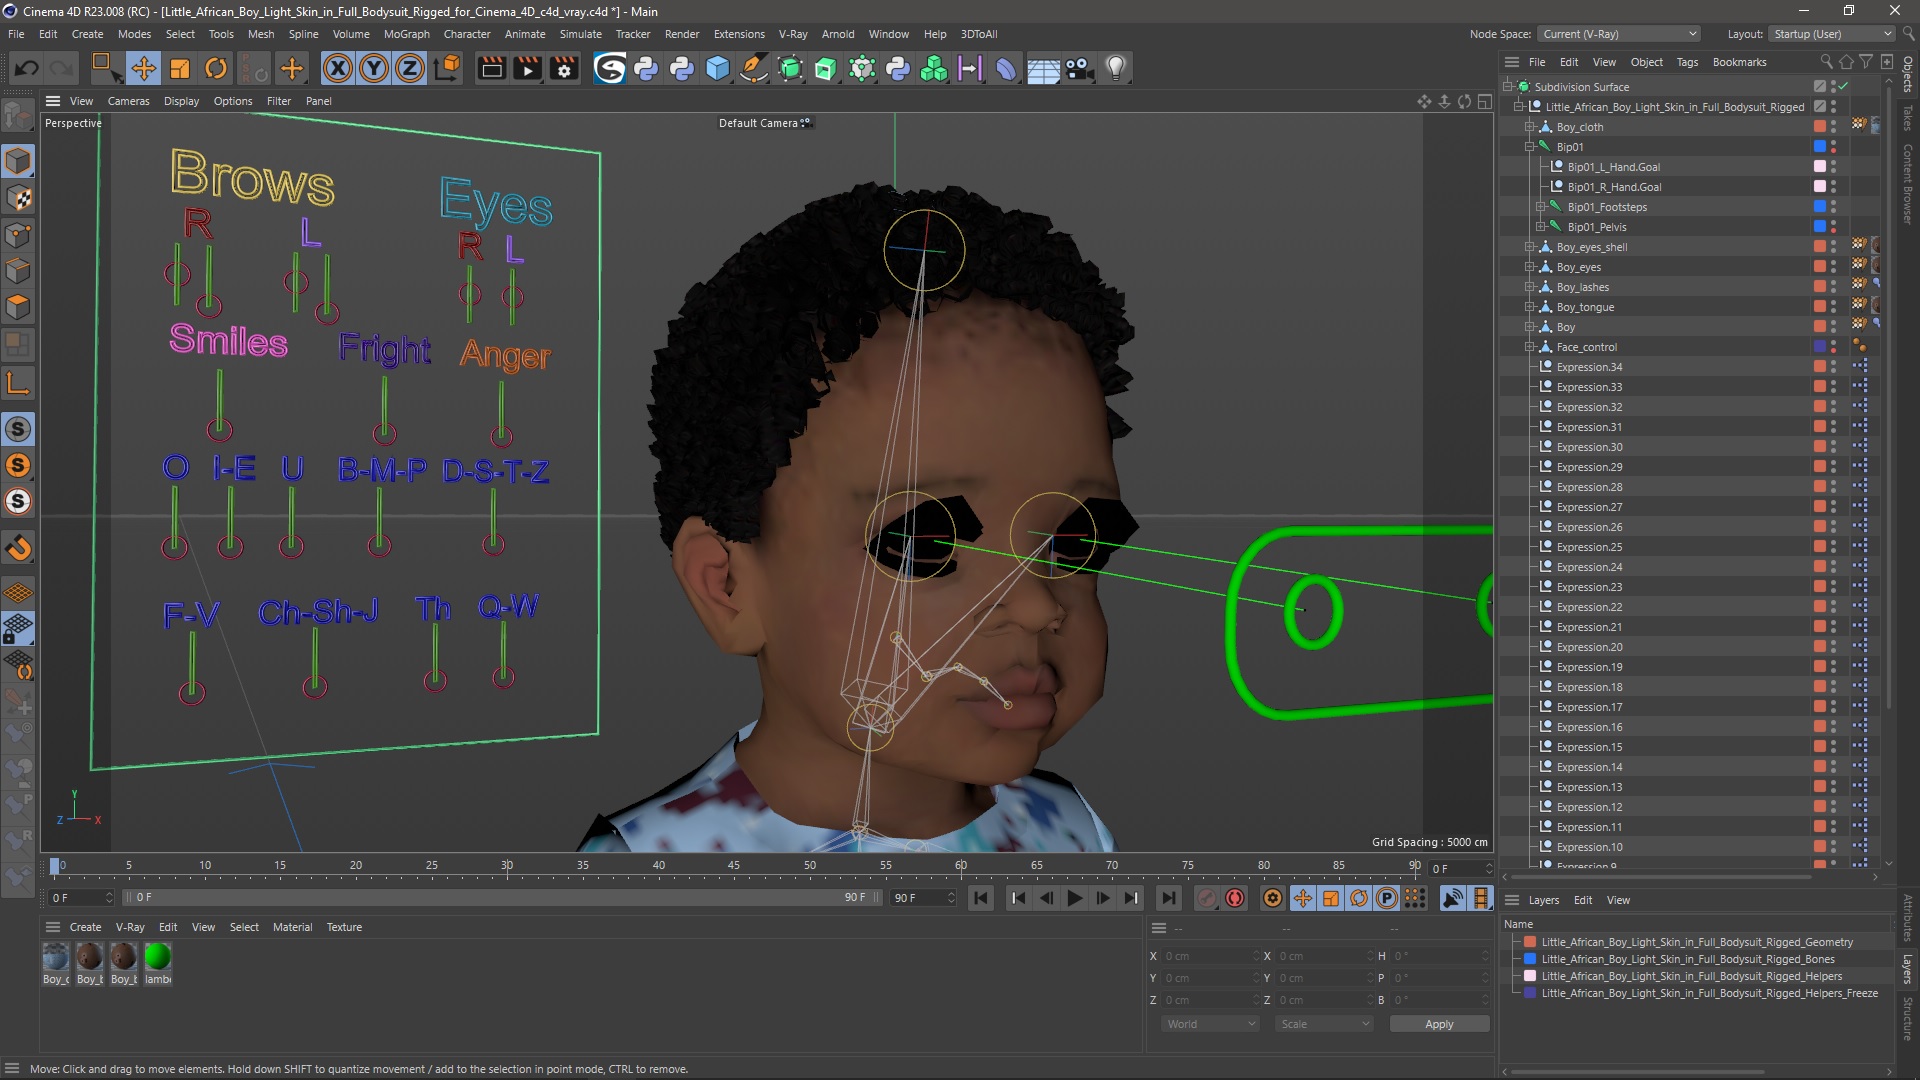Click the Cube primitive icon
Viewport: 1920px width, 1080px height.
pos(718,68)
